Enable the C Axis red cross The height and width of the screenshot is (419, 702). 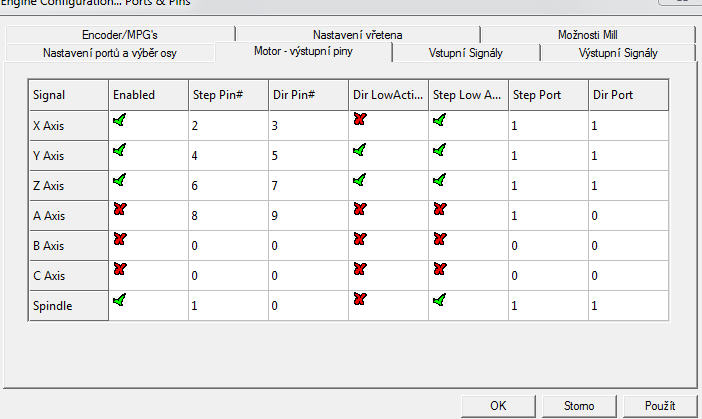pyautogui.click(x=120, y=269)
